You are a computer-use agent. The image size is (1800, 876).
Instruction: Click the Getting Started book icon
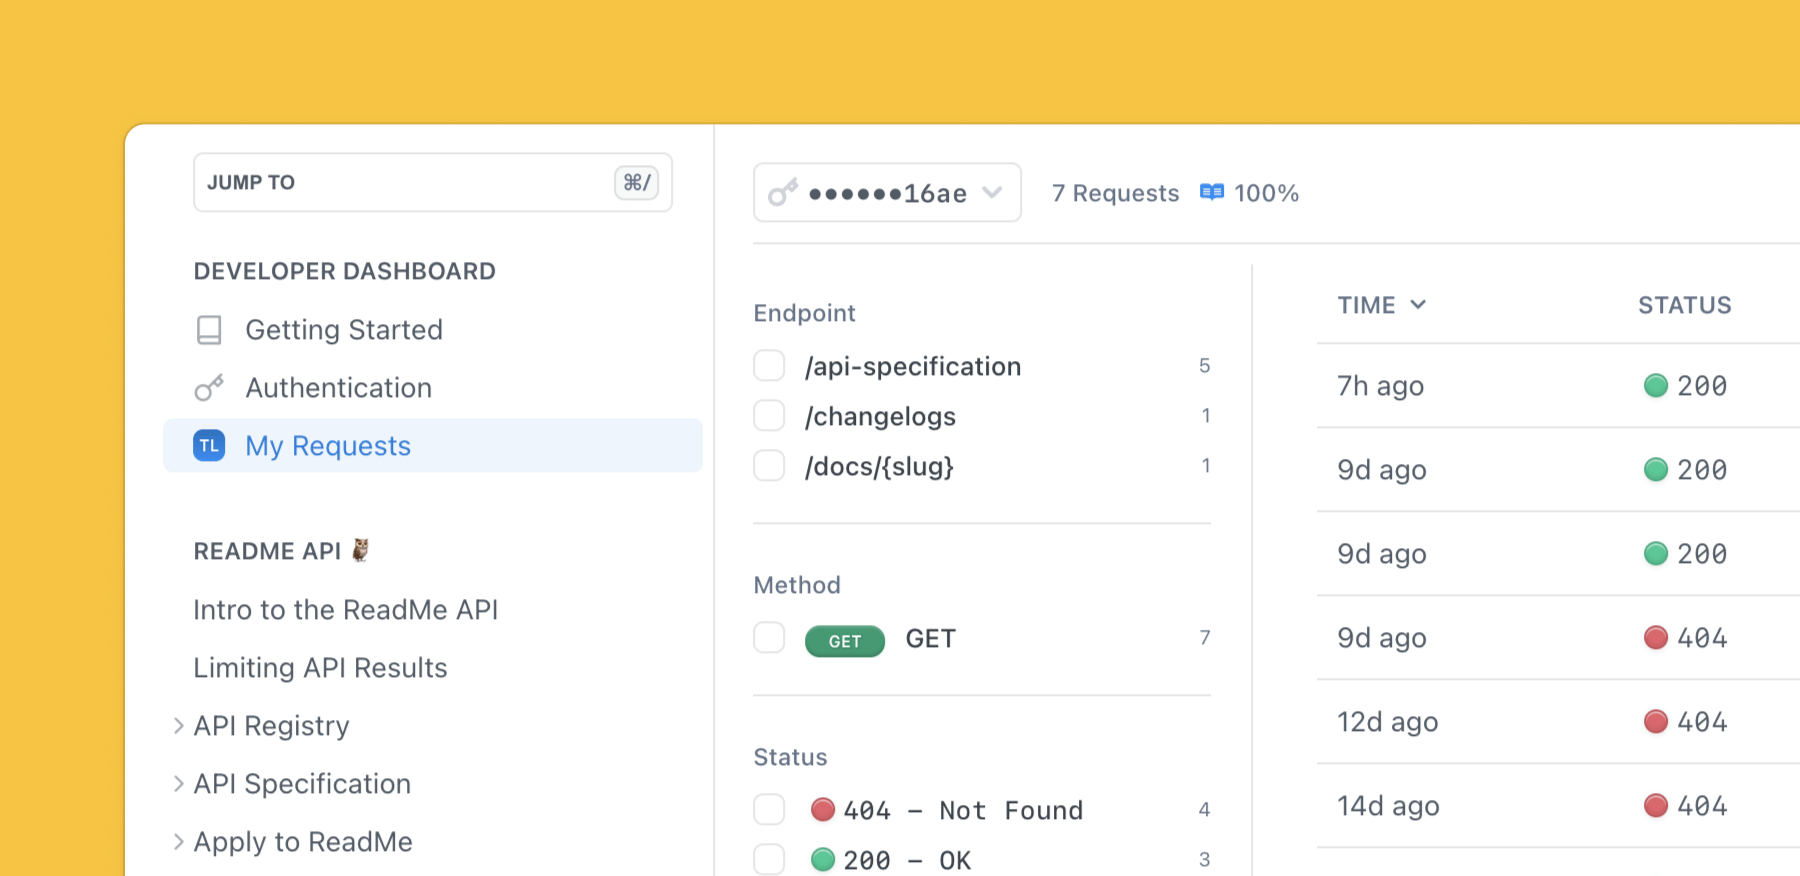point(209,330)
